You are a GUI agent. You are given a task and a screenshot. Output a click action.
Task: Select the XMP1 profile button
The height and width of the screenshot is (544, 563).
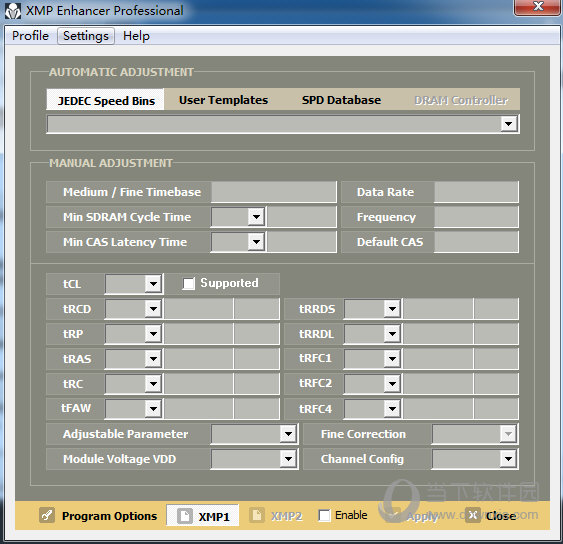[203, 516]
